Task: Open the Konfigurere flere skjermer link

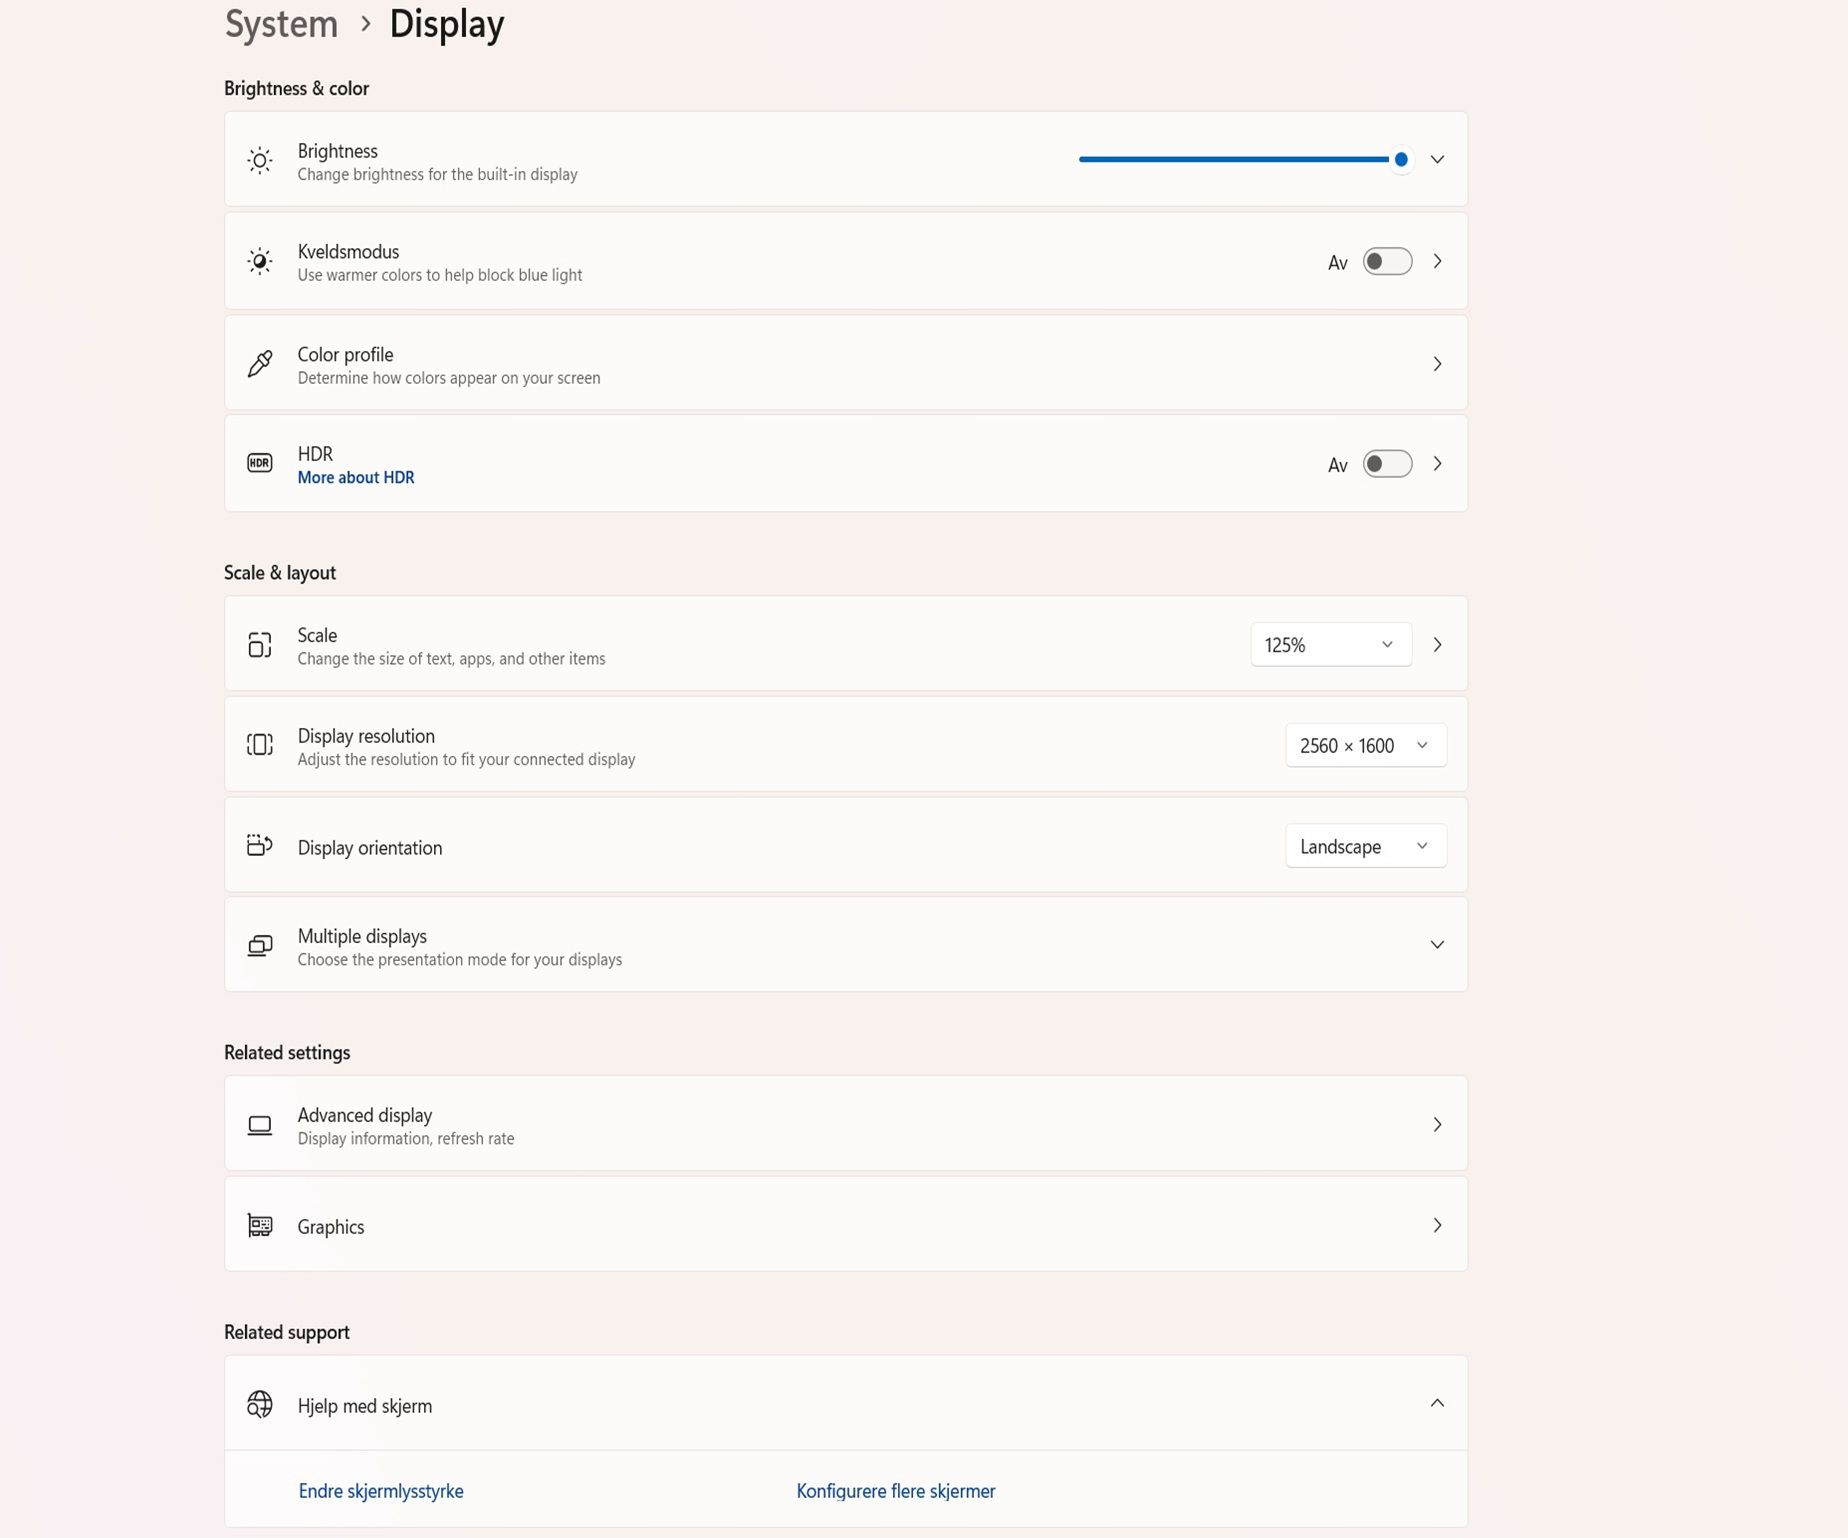Action: (895, 1491)
